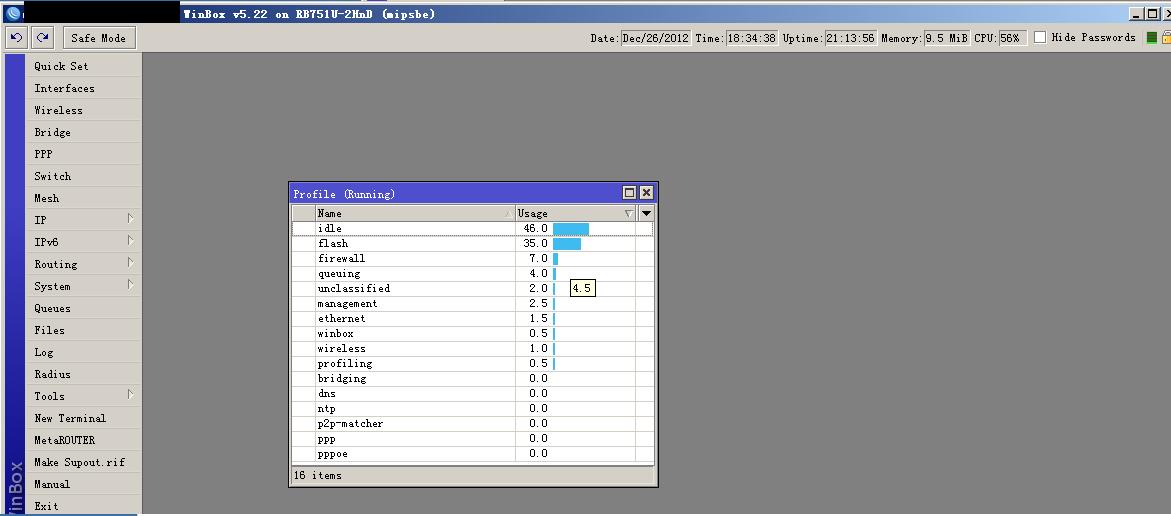This screenshot has width=1171, height=516.
Task: Click the WinBox logo icon in title bar
Action: [13, 13]
